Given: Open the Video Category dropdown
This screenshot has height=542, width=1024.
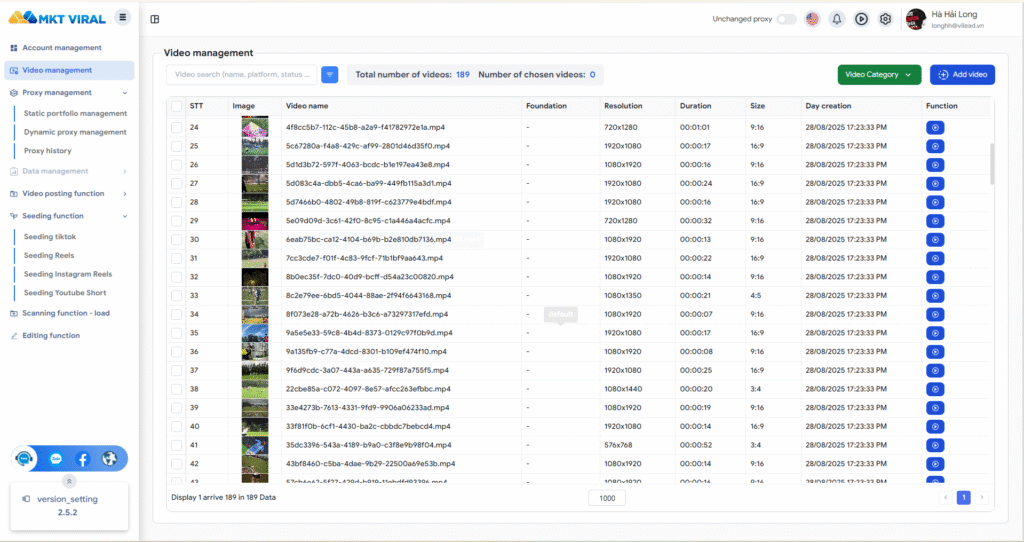Looking at the screenshot, I should click(x=879, y=74).
